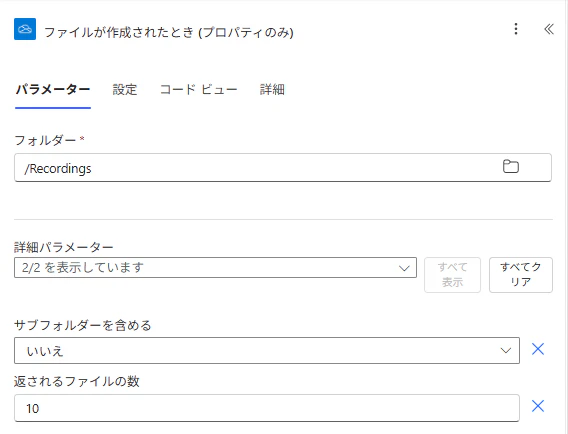Click the すべて表示 button
Image resolution: width=568 pixels, height=434 pixels.
click(452, 275)
